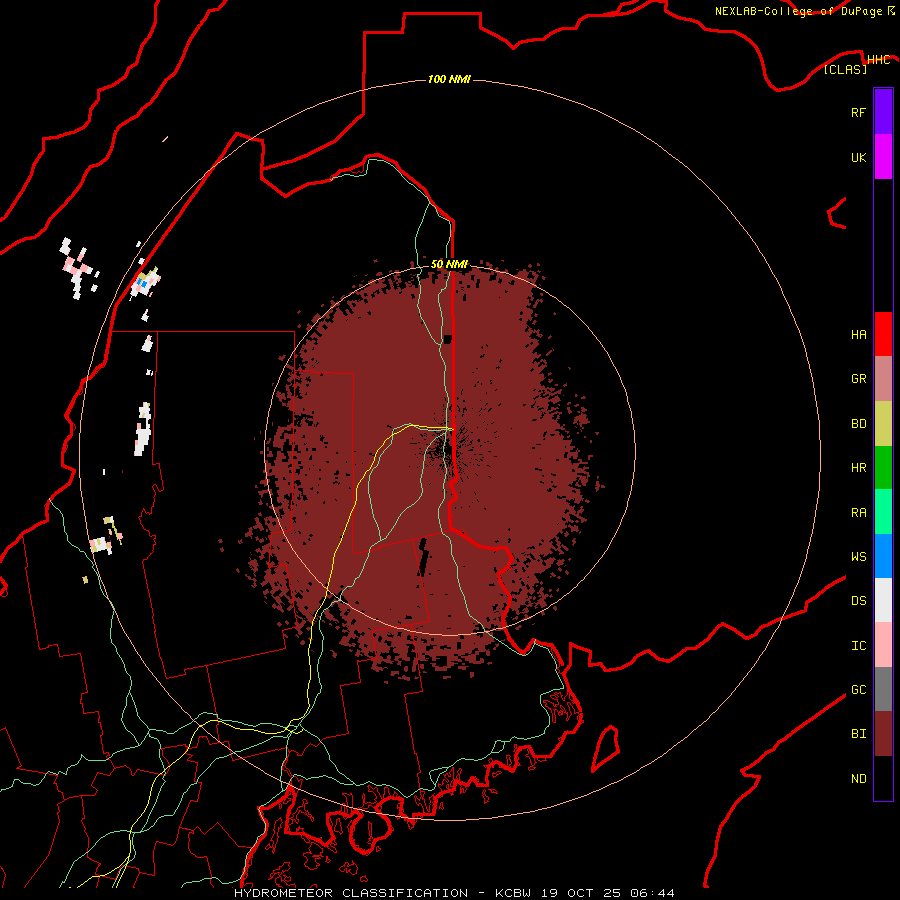Click the HA legend label
This screenshot has width=900, height=900.
pyautogui.click(x=858, y=335)
